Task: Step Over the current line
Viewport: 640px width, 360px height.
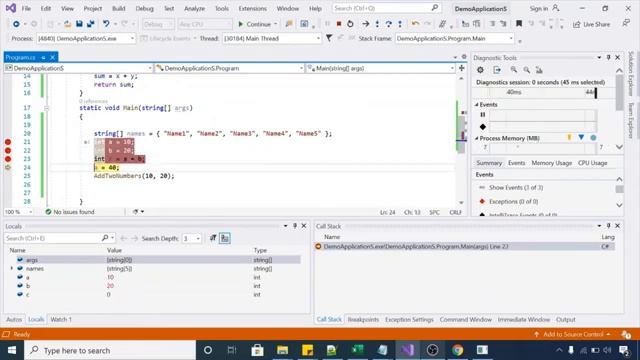Action: click(389, 24)
